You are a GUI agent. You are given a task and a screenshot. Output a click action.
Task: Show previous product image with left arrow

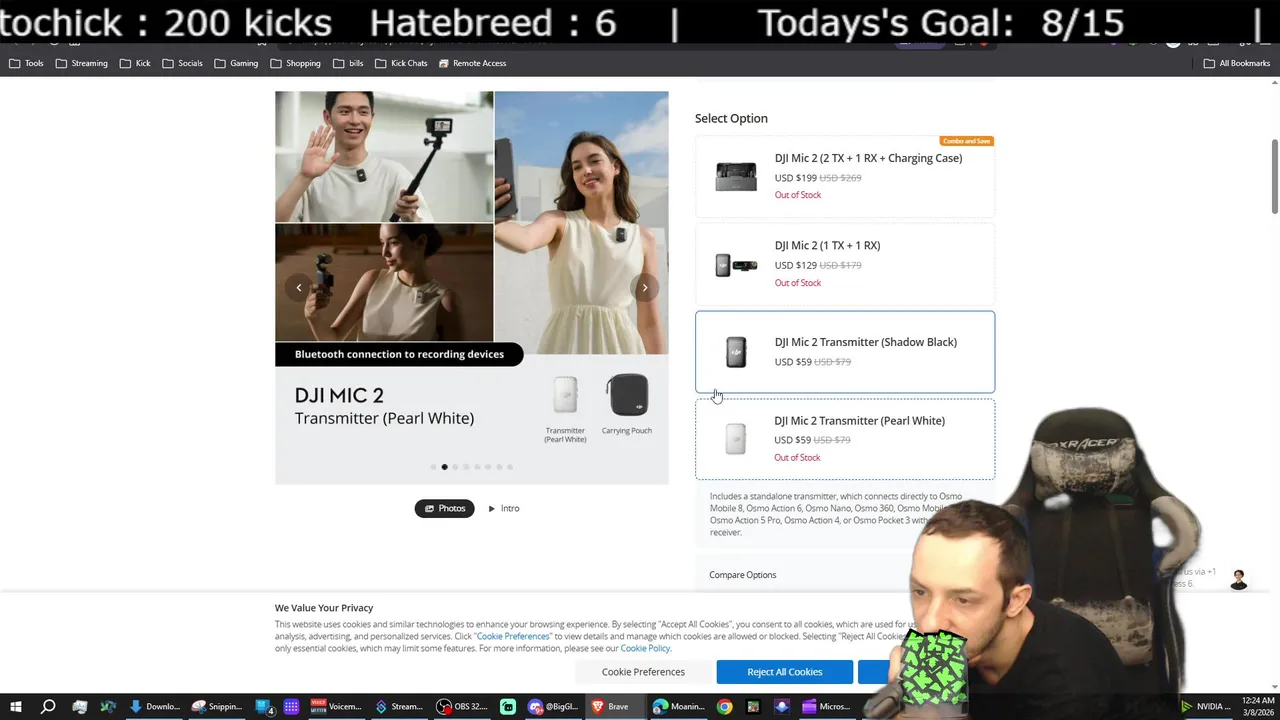[x=298, y=288]
